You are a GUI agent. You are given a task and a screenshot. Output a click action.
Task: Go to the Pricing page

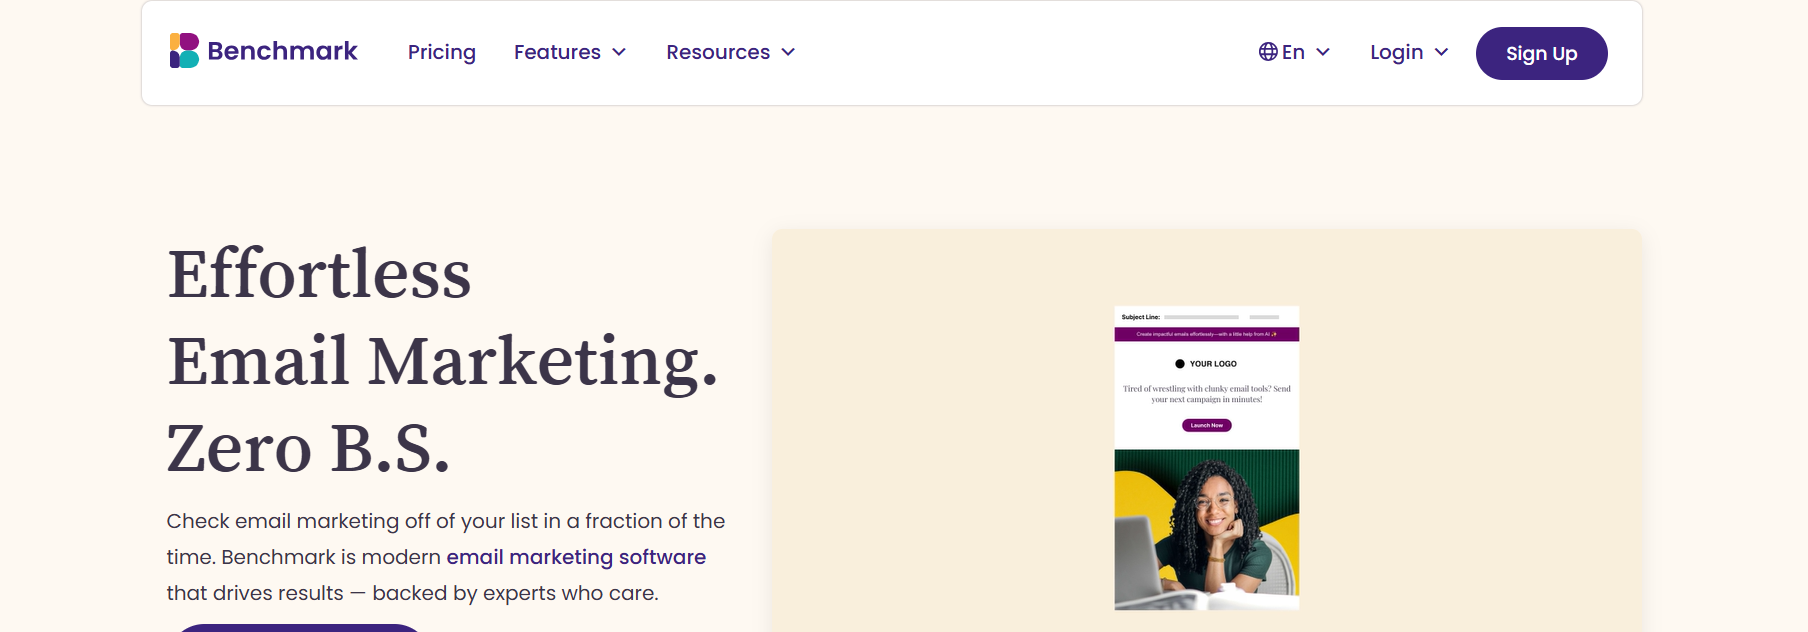click(442, 52)
